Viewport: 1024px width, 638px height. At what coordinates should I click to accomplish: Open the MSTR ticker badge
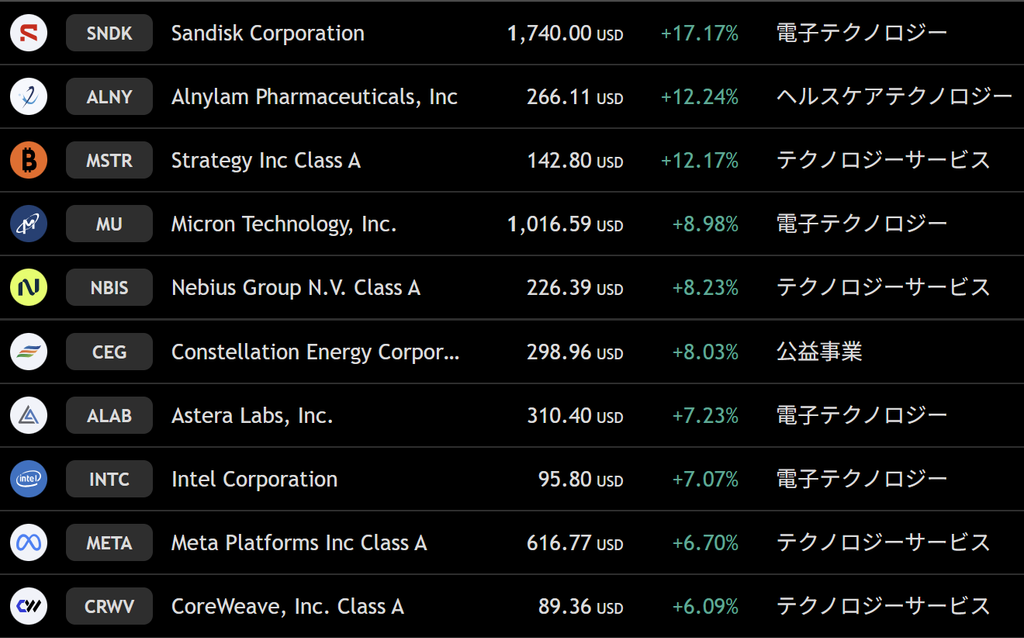pos(109,160)
